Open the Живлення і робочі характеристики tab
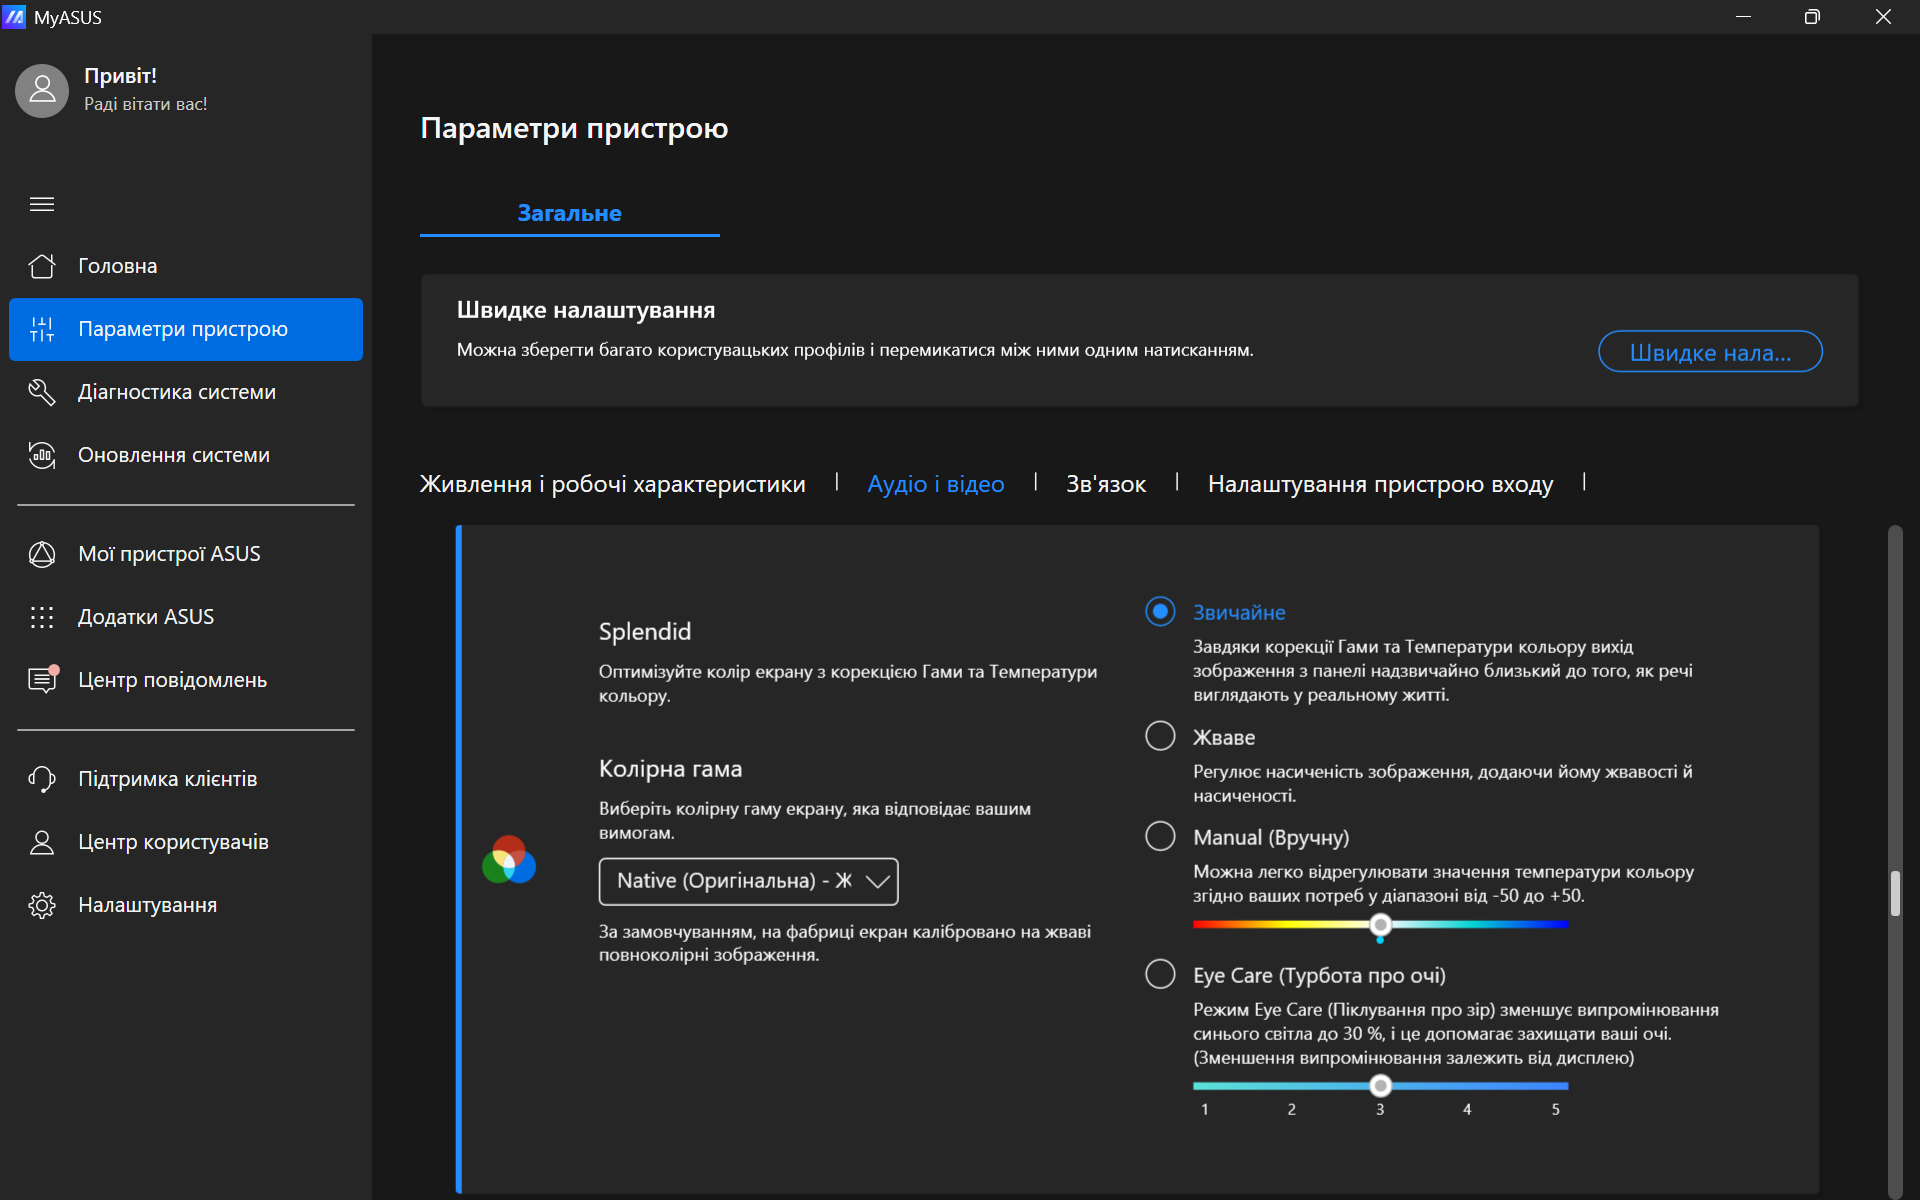 click(612, 484)
